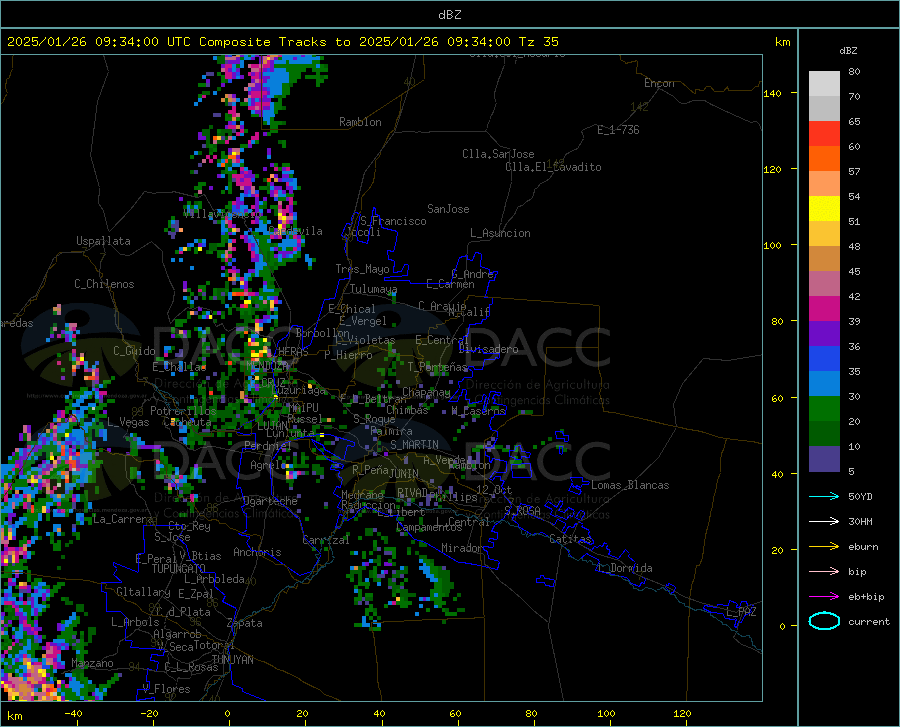The image size is (900, 727).
Task: Click the 'L_Vegas' map label
Action: tap(128, 422)
